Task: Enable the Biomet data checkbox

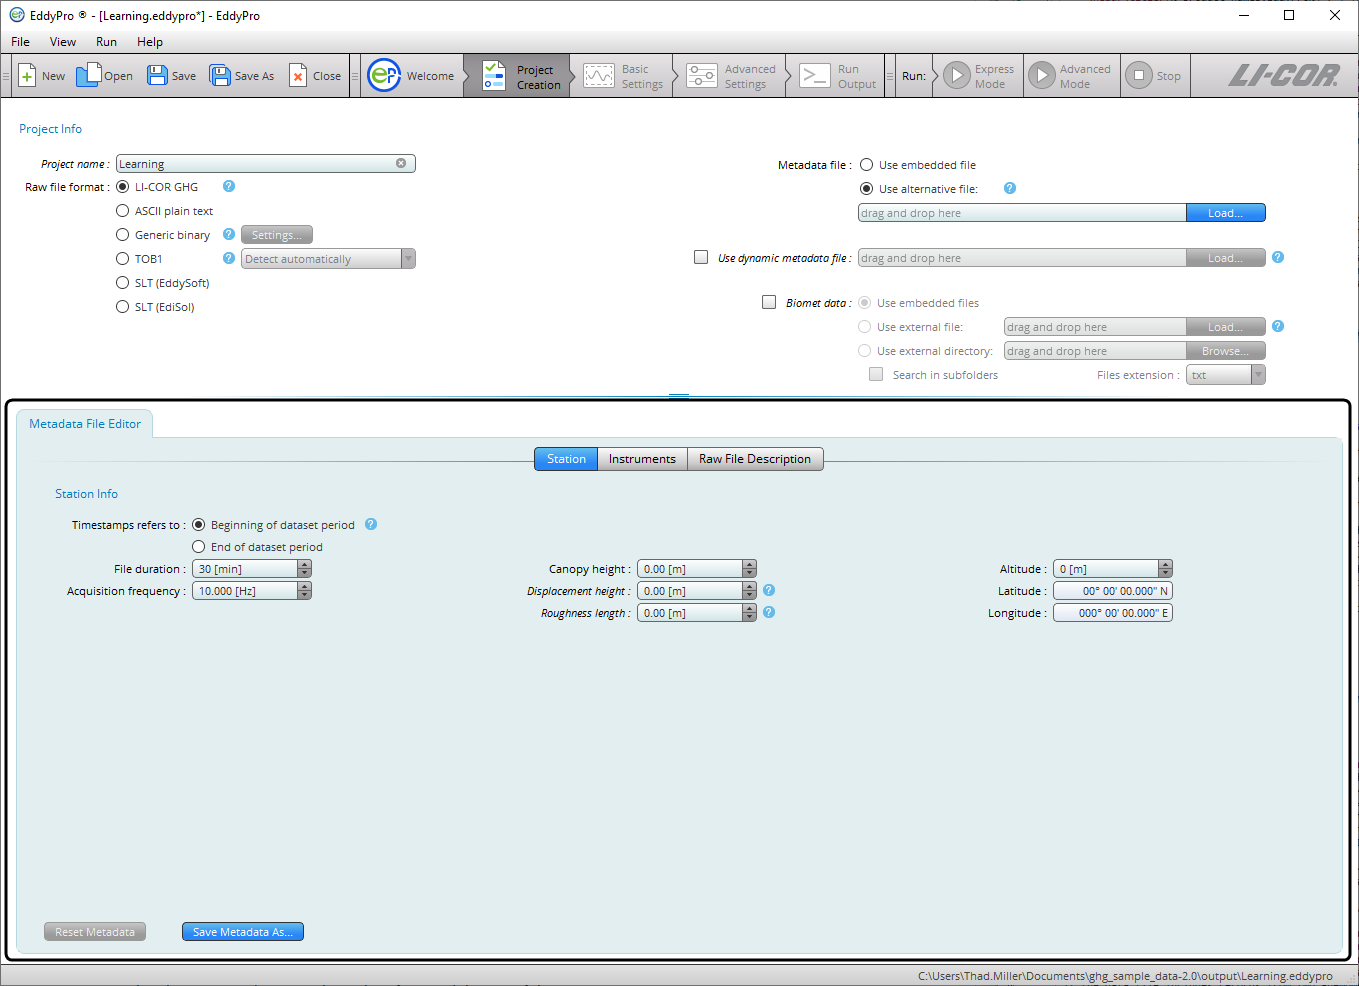Action: point(769,302)
